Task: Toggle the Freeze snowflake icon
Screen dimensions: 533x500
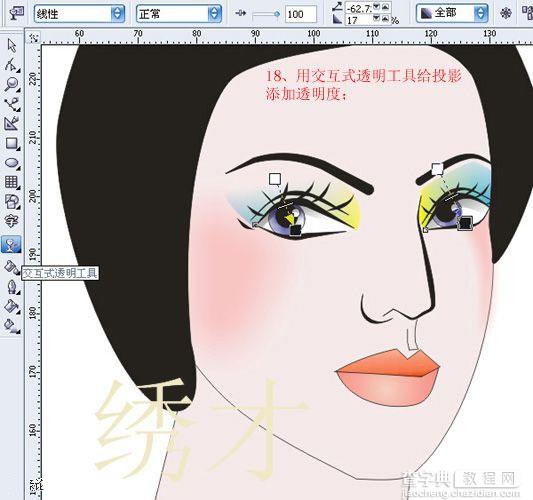Action: point(506,13)
